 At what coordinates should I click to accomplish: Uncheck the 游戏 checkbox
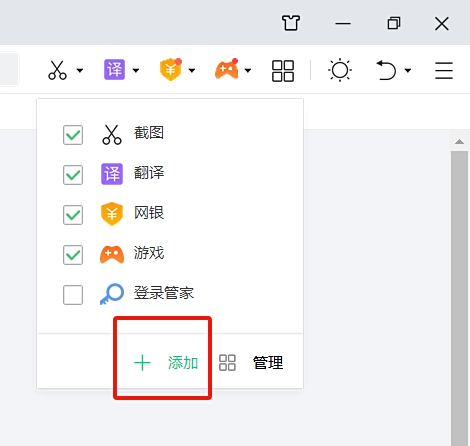73,255
